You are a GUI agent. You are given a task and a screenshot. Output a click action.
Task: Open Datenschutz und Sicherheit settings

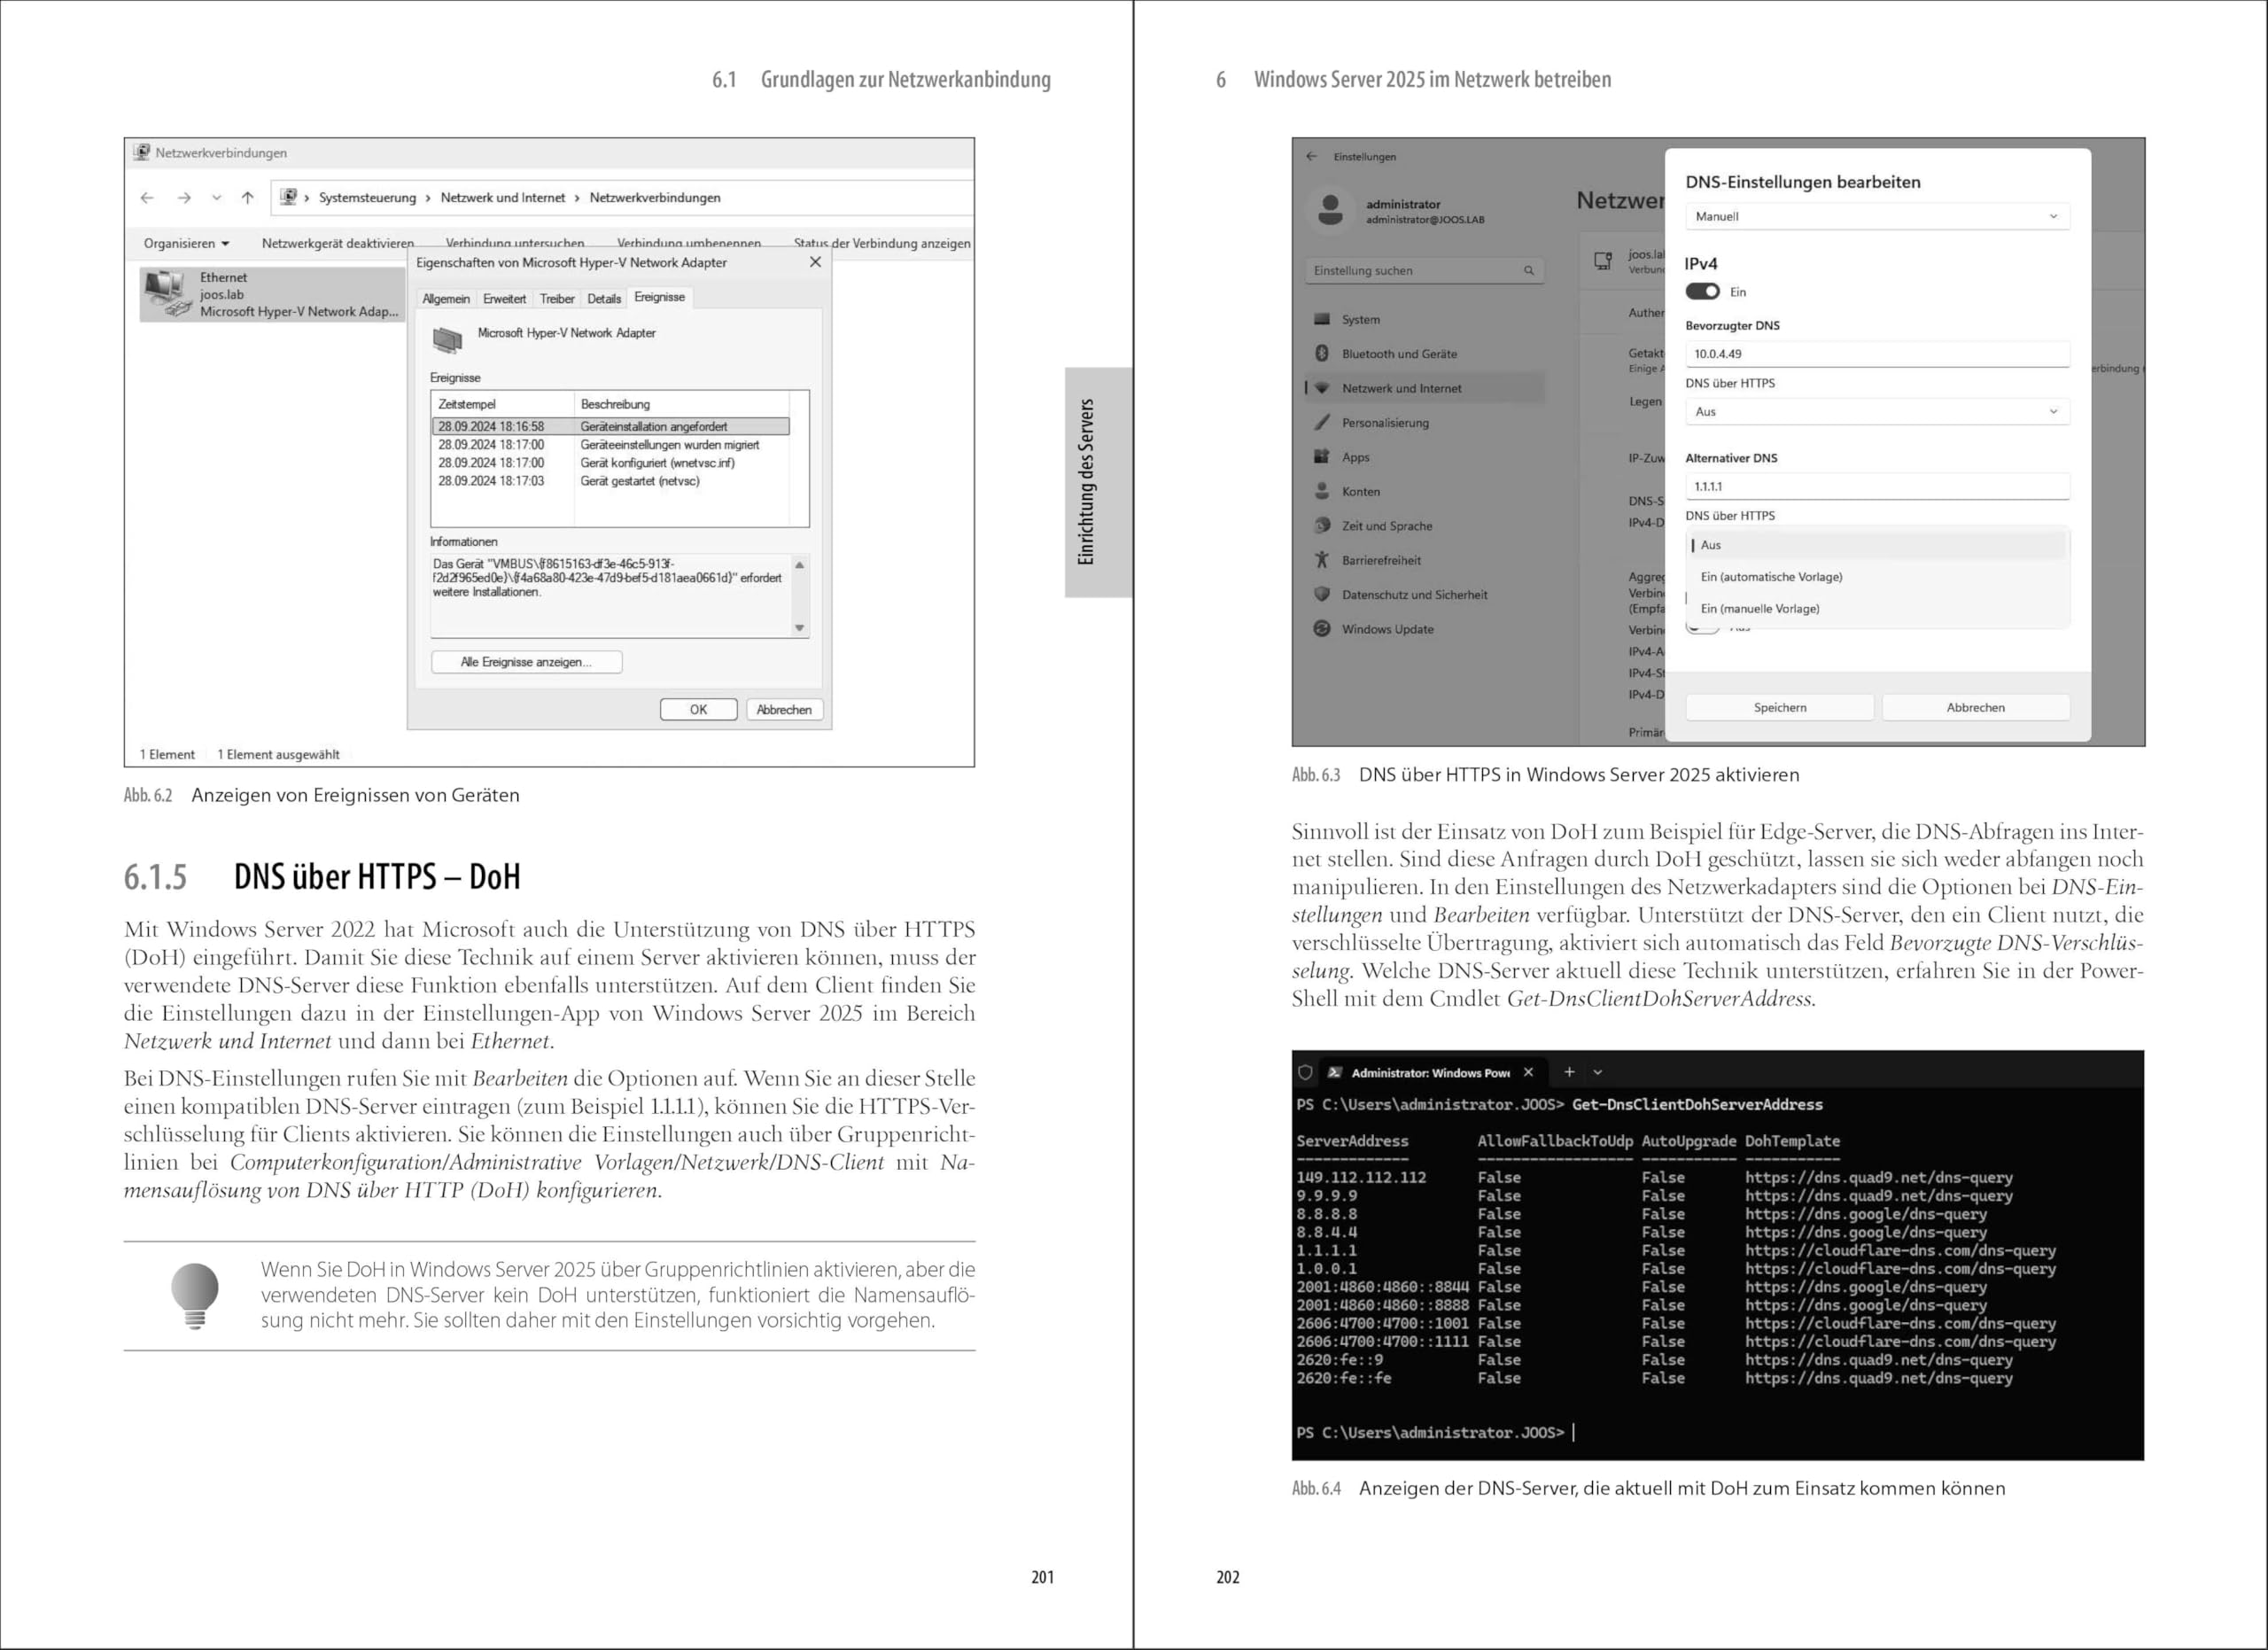click(x=1424, y=594)
